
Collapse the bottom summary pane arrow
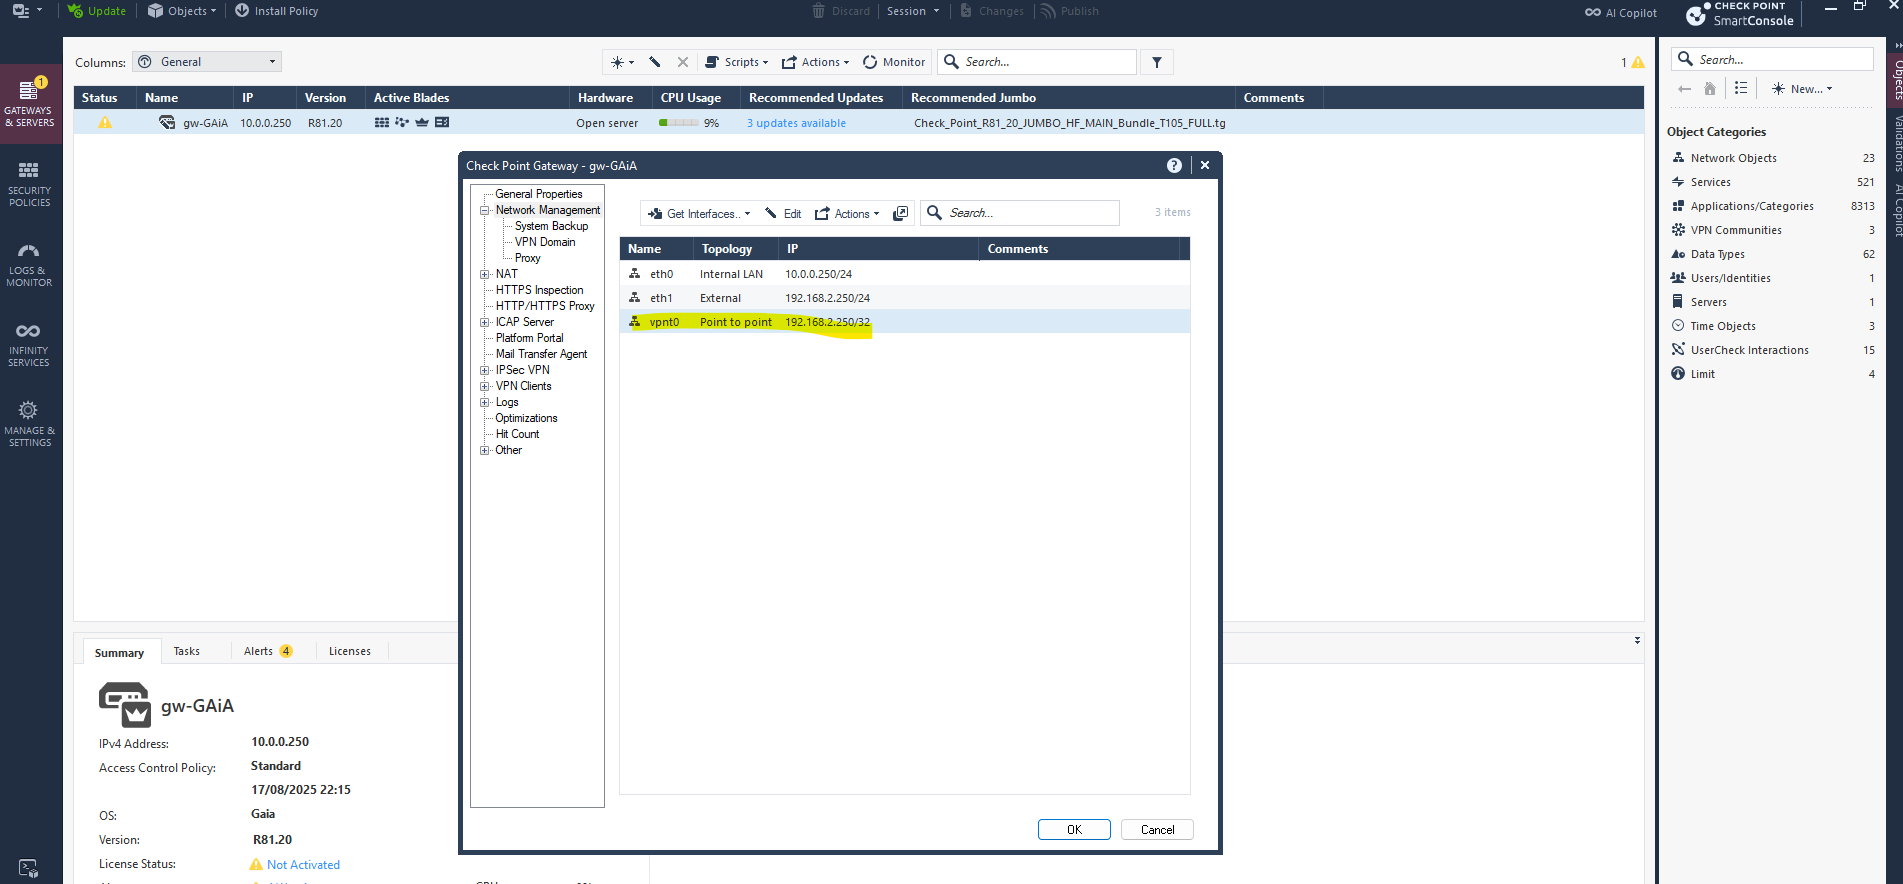pyautogui.click(x=1637, y=640)
